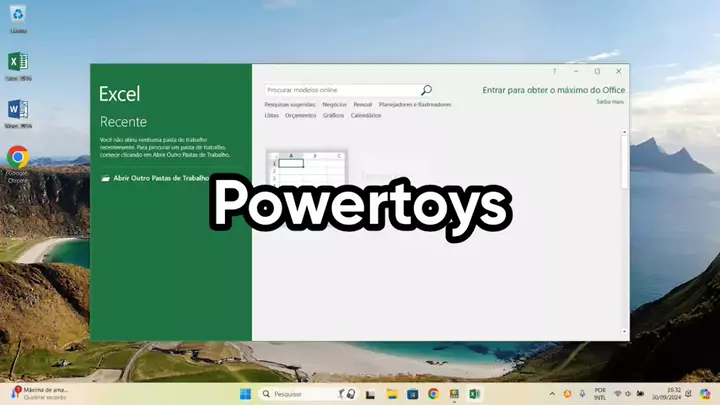Click the help question mark icon
720x405 pixels.
point(555,71)
